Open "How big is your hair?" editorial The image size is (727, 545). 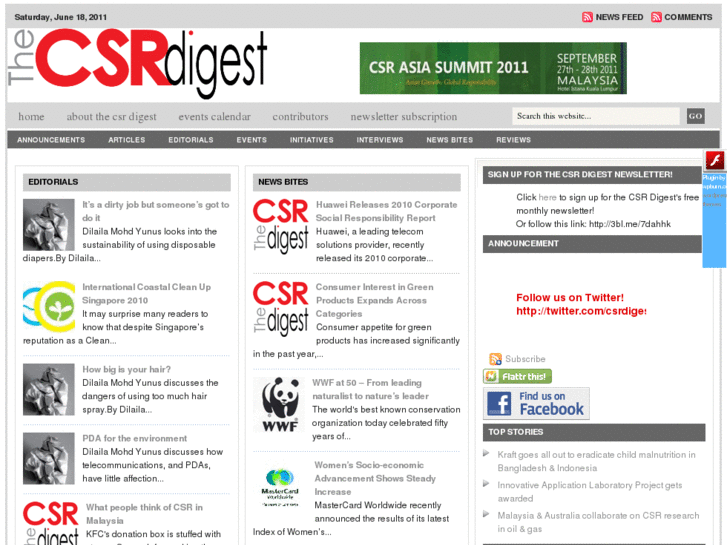coord(127,369)
